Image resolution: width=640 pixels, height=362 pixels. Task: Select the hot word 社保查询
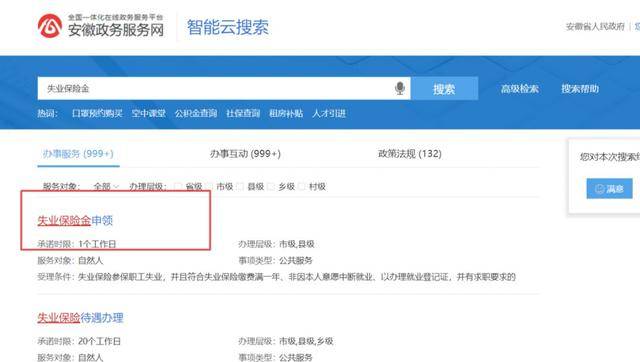pyautogui.click(x=243, y=113)
